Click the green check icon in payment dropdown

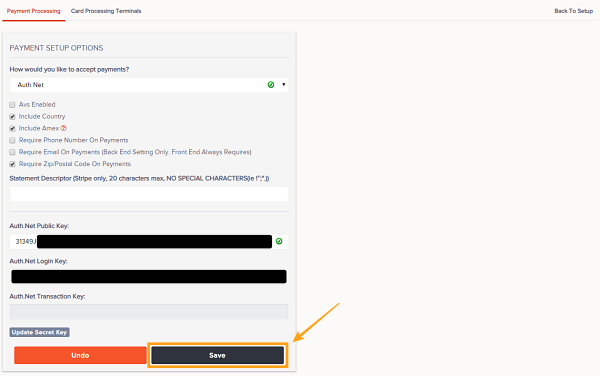[x=271, y=85]
